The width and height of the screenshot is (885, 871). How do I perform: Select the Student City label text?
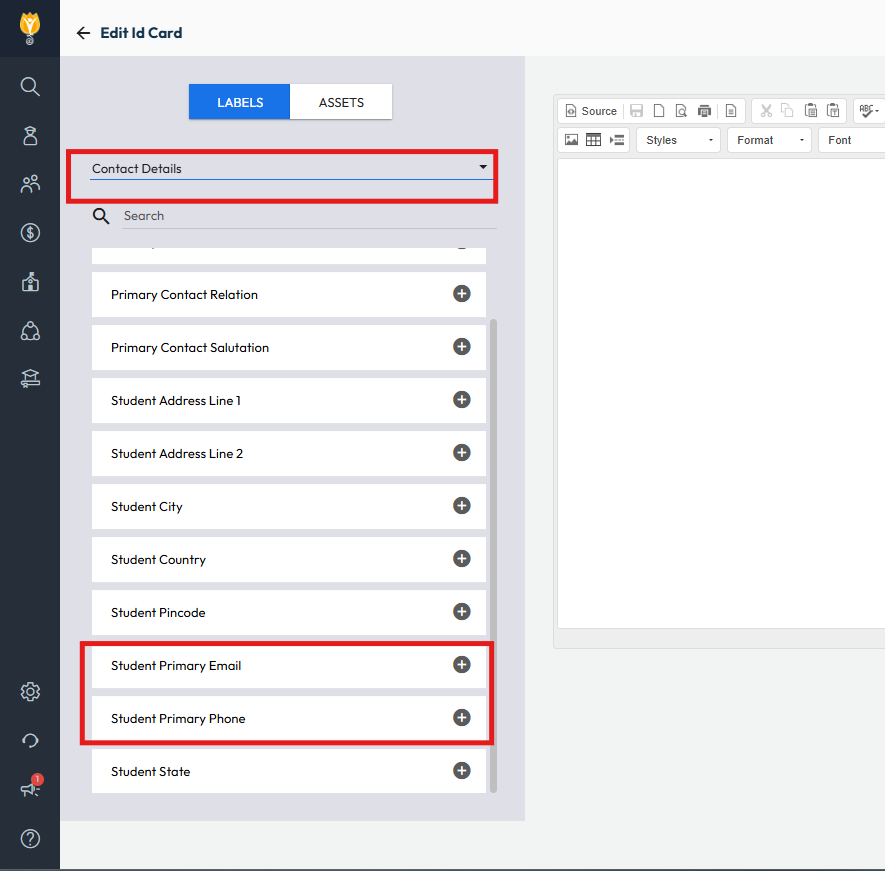(147, 507)
